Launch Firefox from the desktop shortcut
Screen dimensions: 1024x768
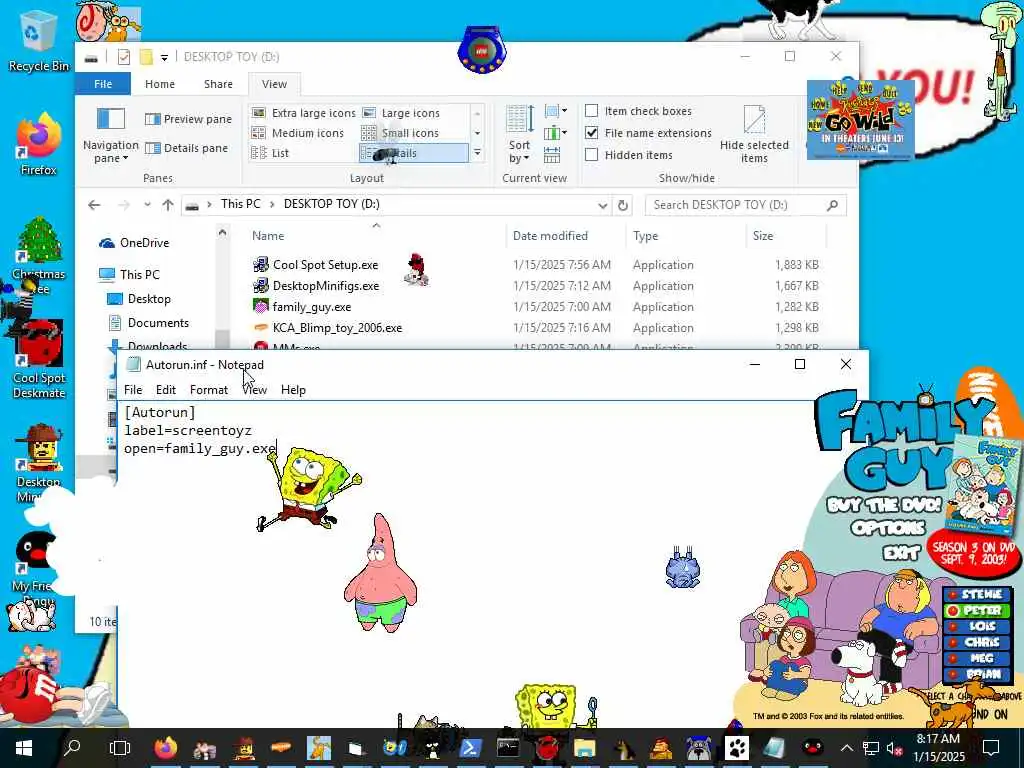(x=38, y=145)
